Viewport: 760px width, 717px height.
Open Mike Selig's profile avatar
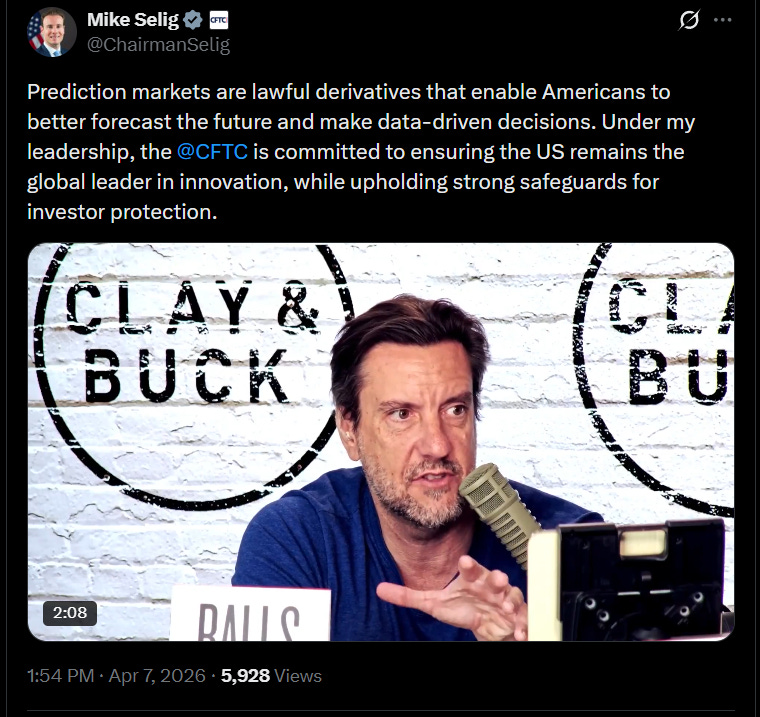tap(51, 32)
